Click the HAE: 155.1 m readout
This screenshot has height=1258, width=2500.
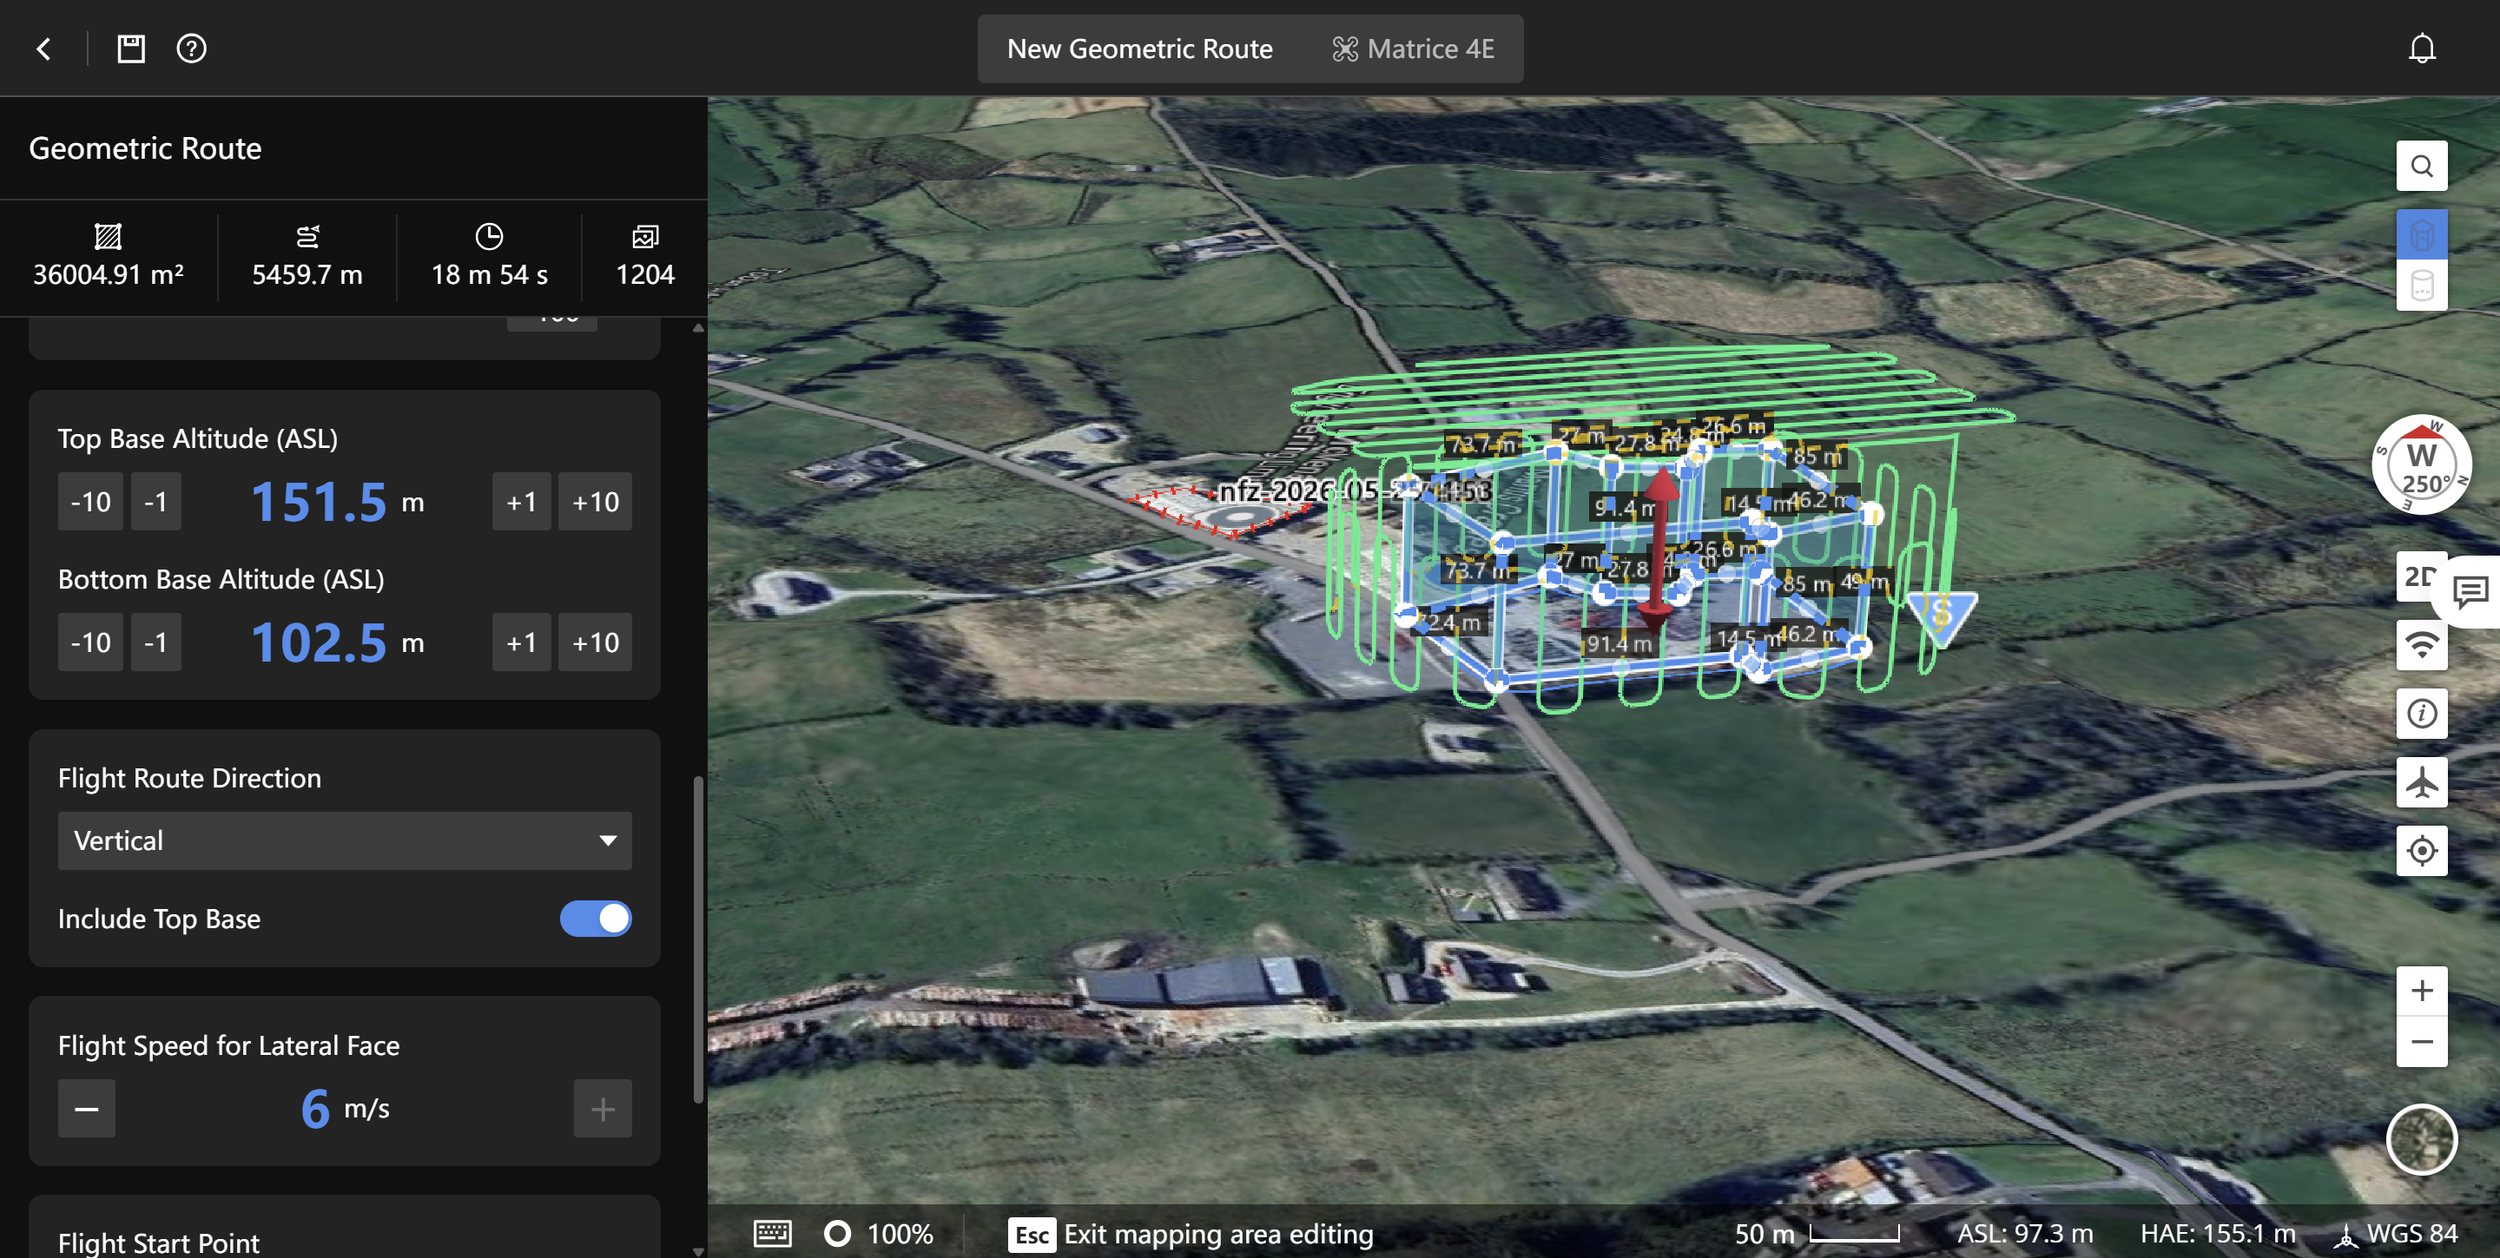click(x=2217, y=1234)
